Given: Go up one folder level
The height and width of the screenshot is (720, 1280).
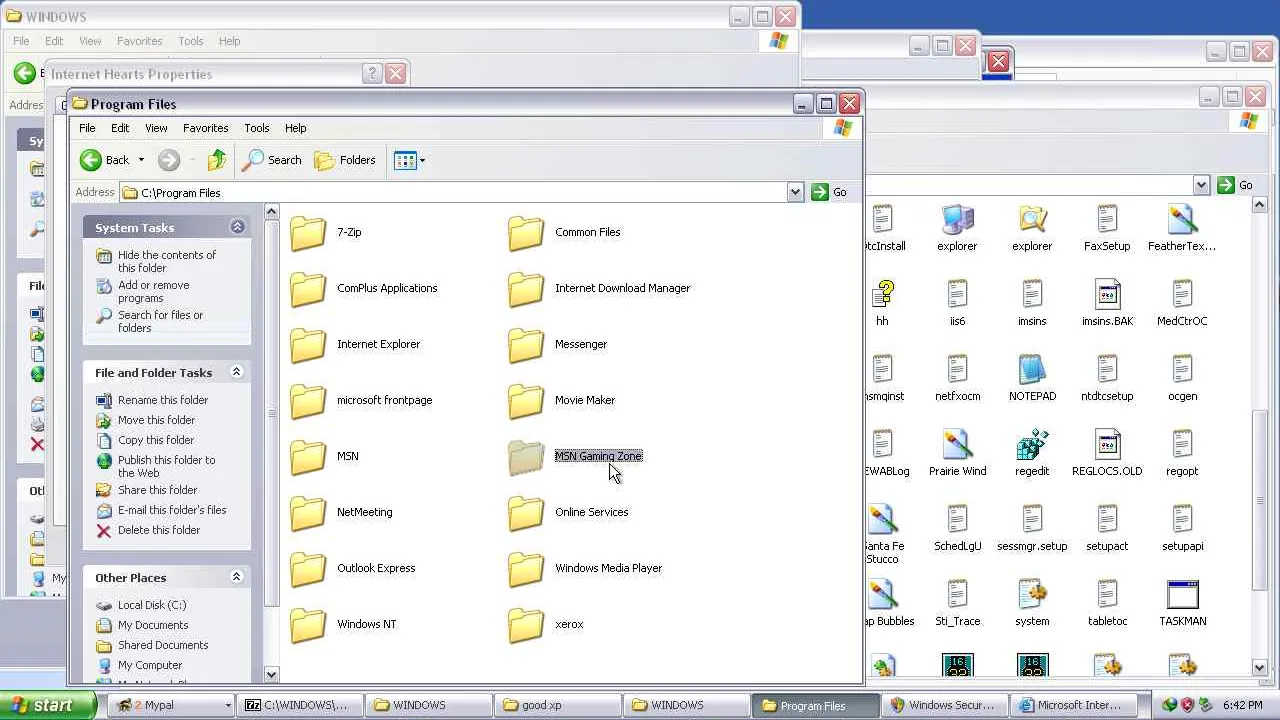Looking at the screenshot, I should click(217, 160).
